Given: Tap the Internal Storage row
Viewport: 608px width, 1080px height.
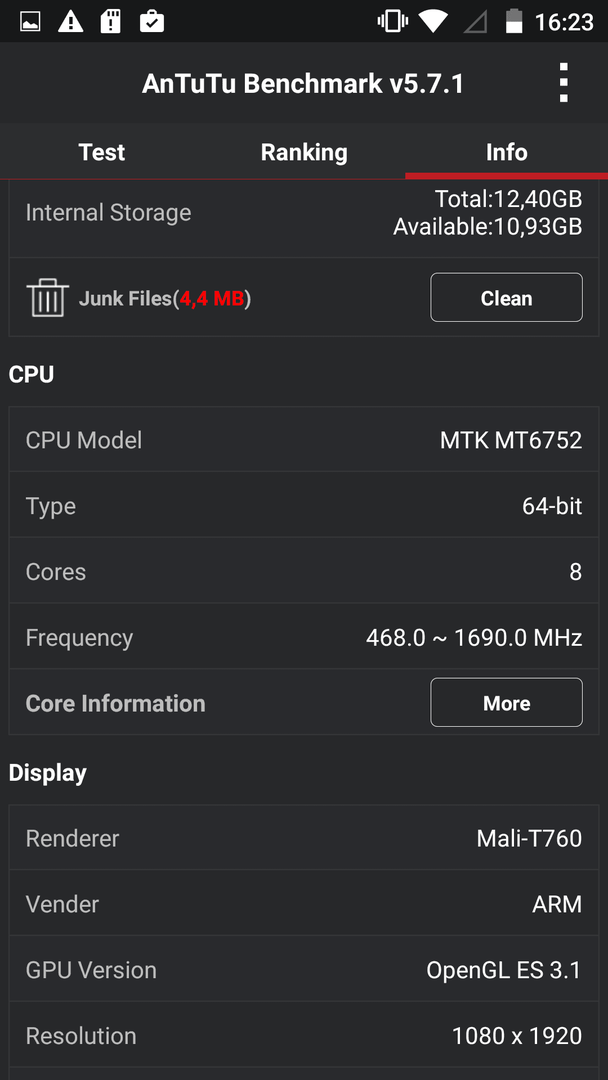Looking at the screenshot, I should click(304, 212).
